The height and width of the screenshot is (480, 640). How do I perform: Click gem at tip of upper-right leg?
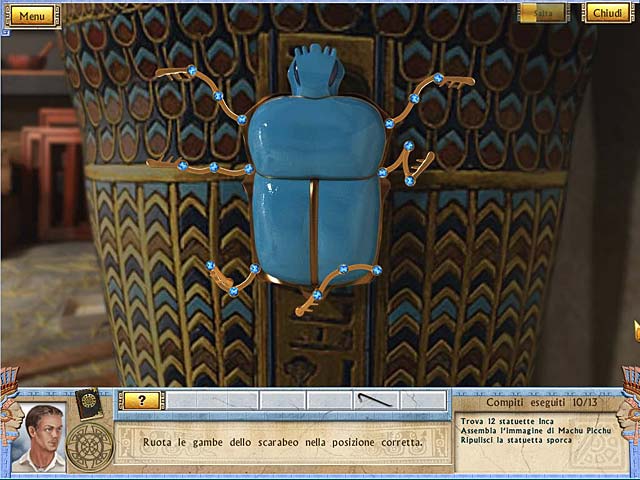tap(438, 78)
